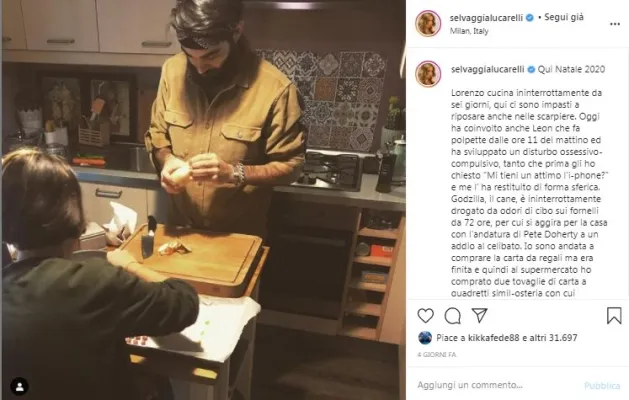Click the Pubblica button
The width and height of the screenshot is (629, 400).
(602, 386)
